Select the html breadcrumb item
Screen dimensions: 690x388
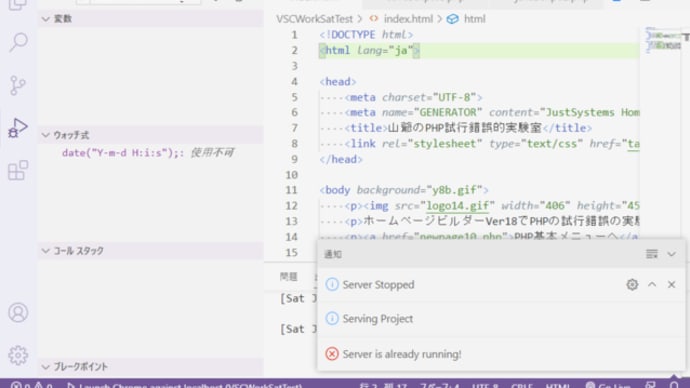pyautogui.click(x=475, y=19)
